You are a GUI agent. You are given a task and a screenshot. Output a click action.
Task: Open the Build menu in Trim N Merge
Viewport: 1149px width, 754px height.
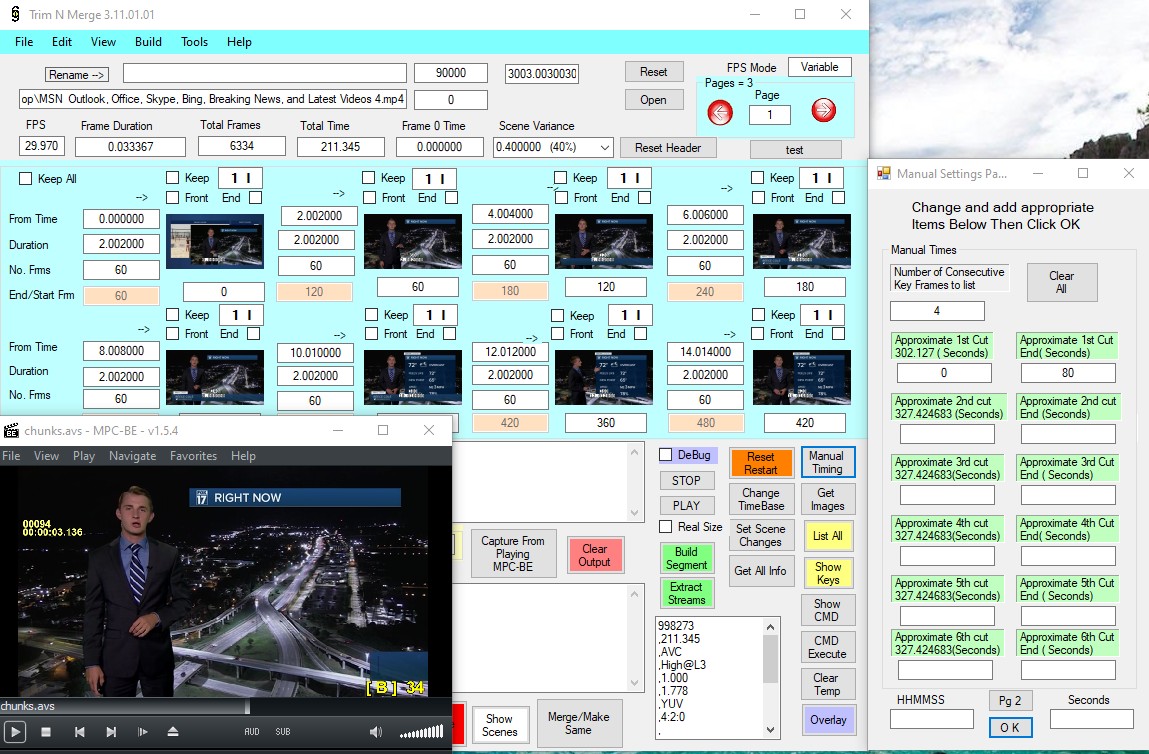pyautogui.click(x=148, y=42)
